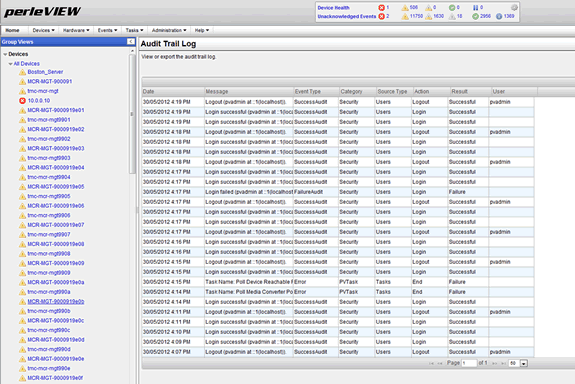This screenshot has width=575, height=384.
Task: Click the Unacknowledged Events red error icon
Action: 381,16
